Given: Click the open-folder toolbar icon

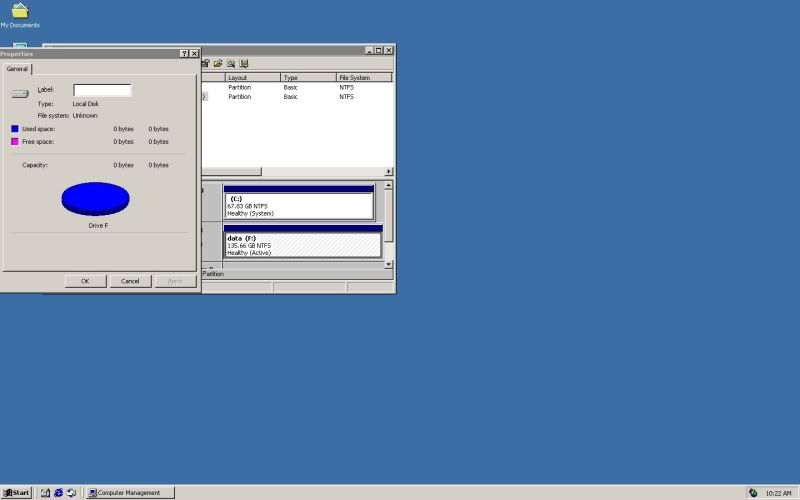Looking at the screenshot, I should tap(218, 64).
